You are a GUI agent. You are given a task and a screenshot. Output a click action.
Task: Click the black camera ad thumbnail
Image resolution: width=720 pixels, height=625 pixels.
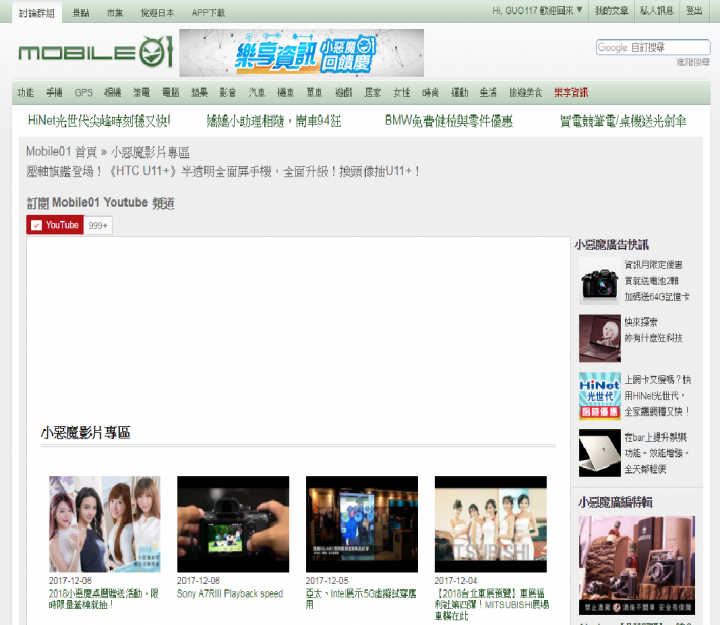pos(600,281)
